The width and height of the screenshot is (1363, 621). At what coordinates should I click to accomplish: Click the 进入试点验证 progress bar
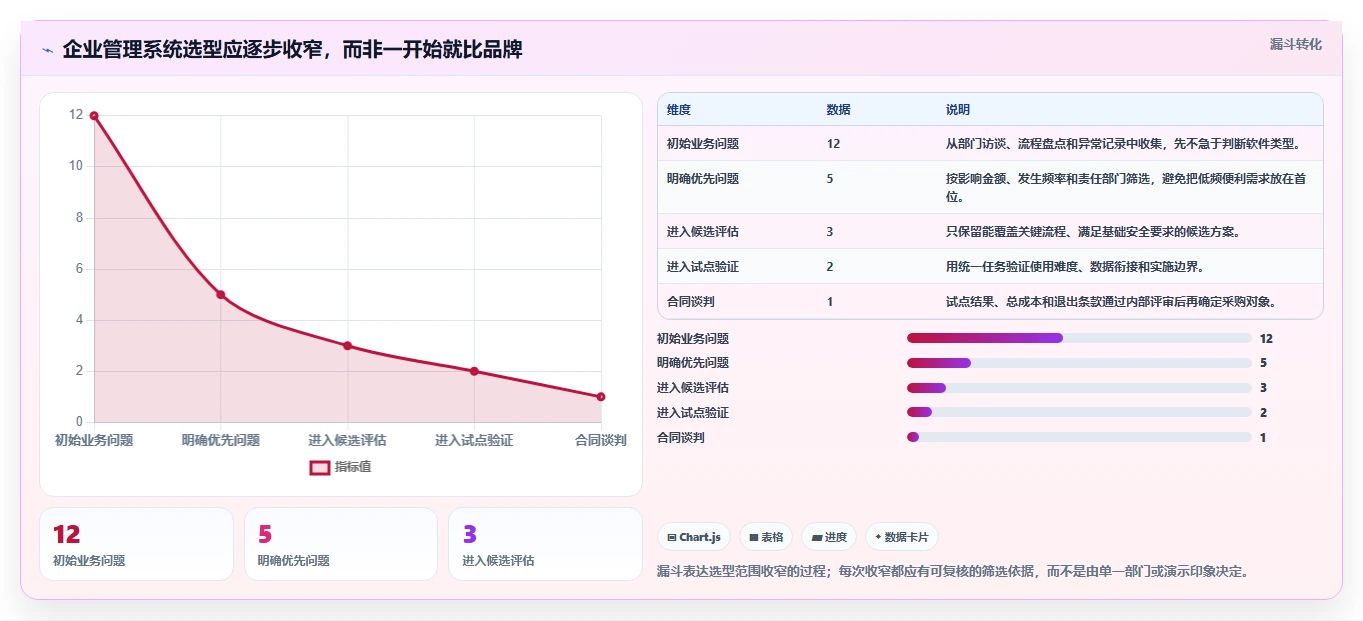1079,413
